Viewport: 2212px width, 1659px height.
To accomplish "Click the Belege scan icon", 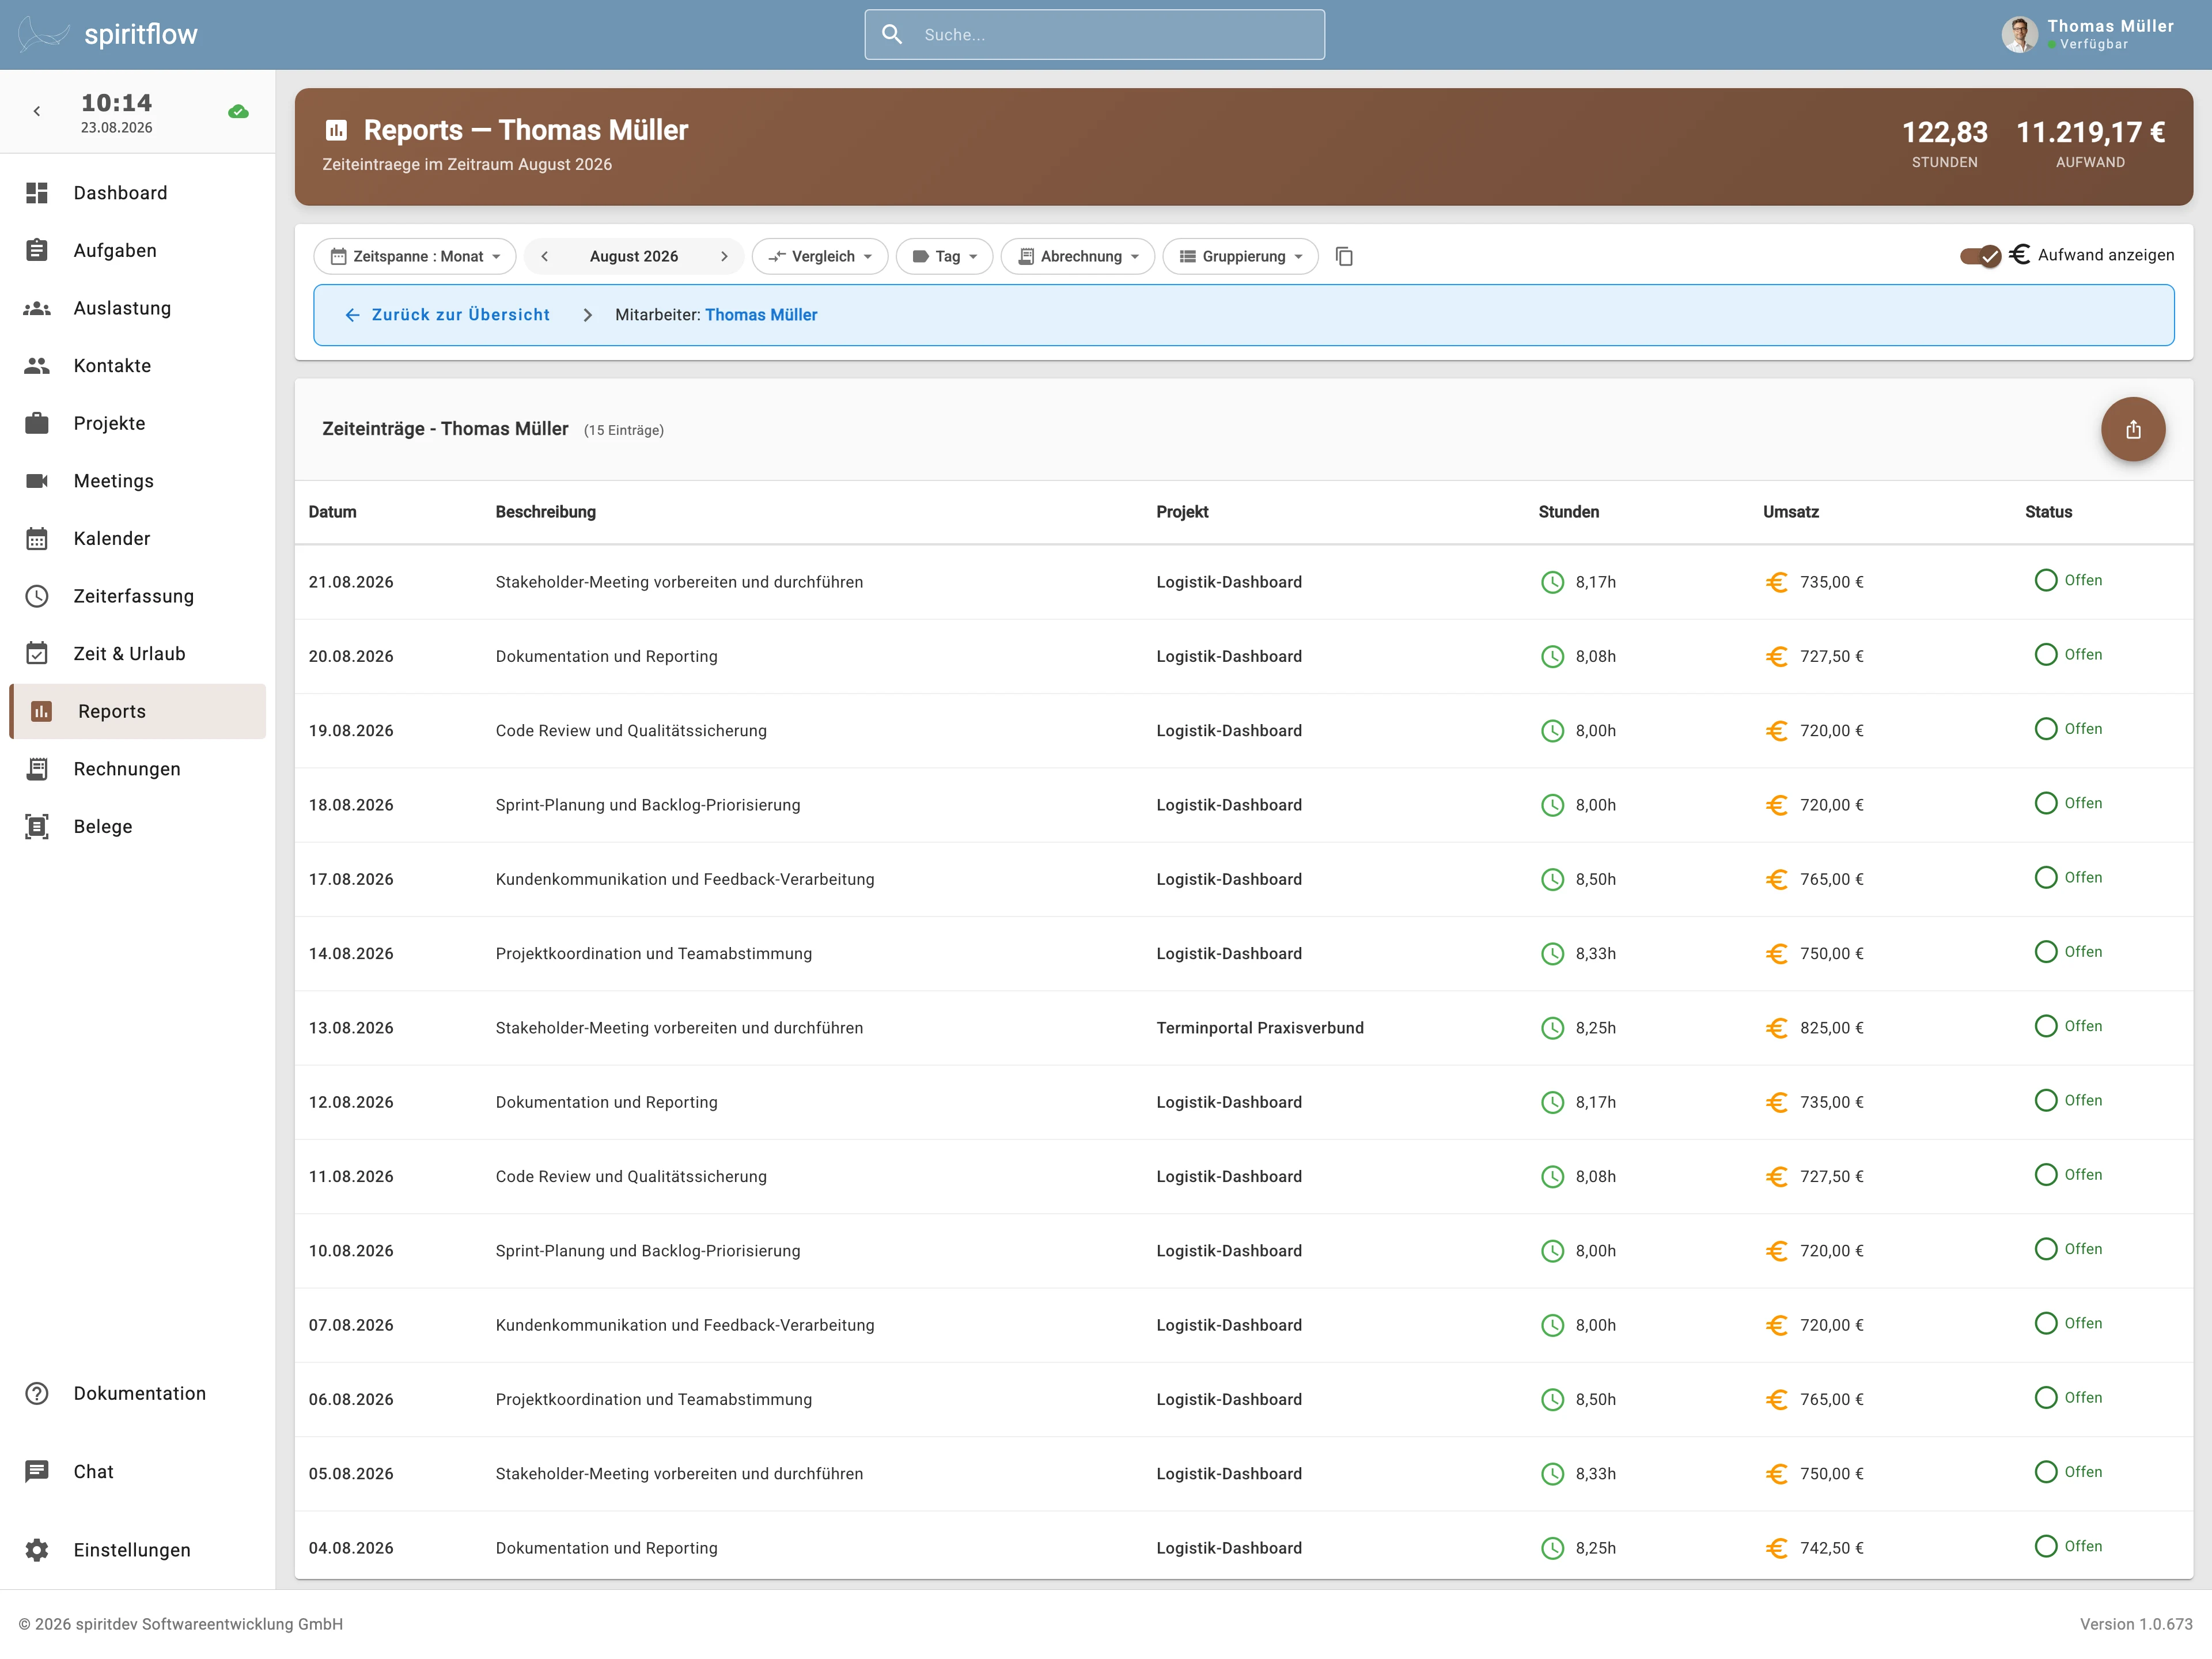I will point(37,827).
